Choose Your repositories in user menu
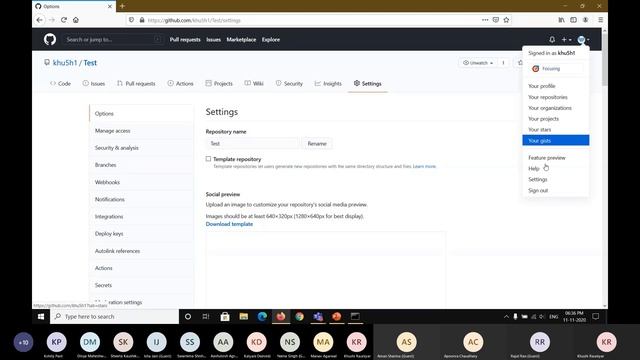Image resolution: width=640 pixels, height=360 pixels. click(556, 97)
